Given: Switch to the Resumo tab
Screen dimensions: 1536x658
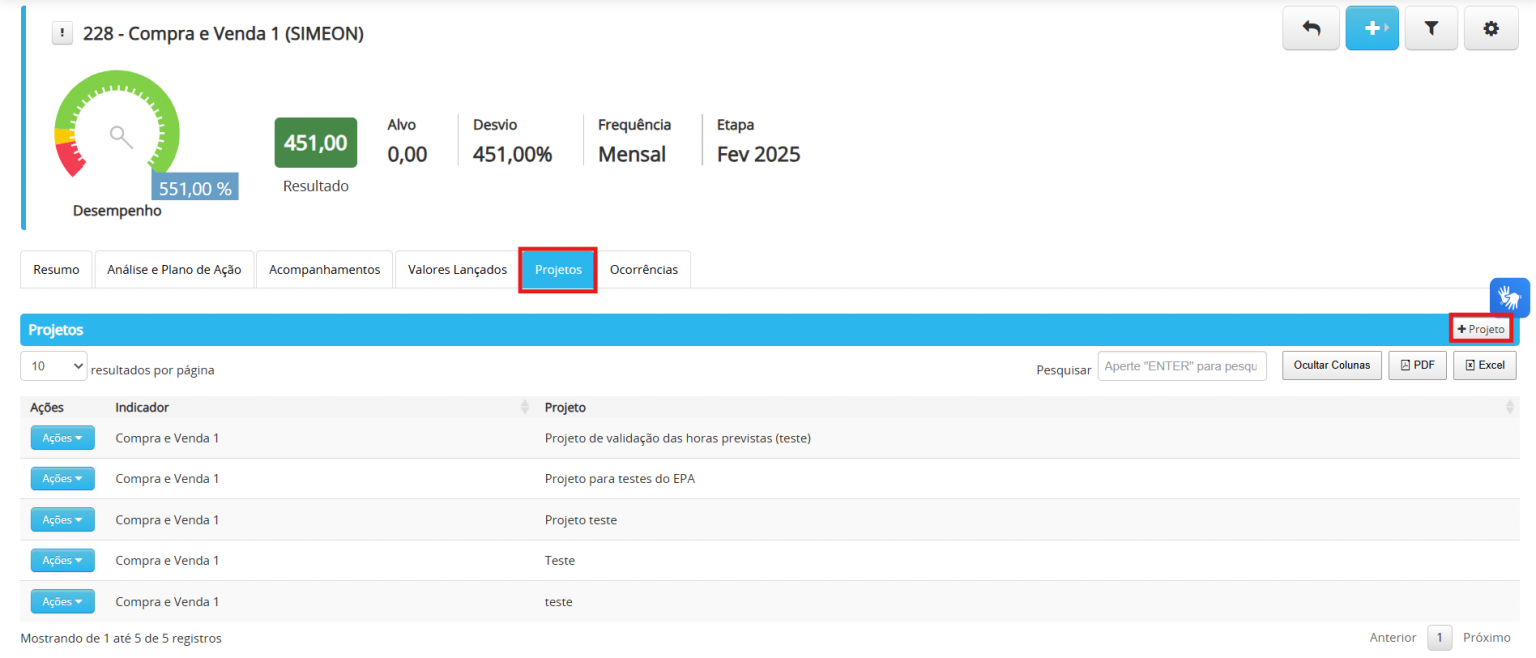Looking at the screenshot, I should coord(56,270).
